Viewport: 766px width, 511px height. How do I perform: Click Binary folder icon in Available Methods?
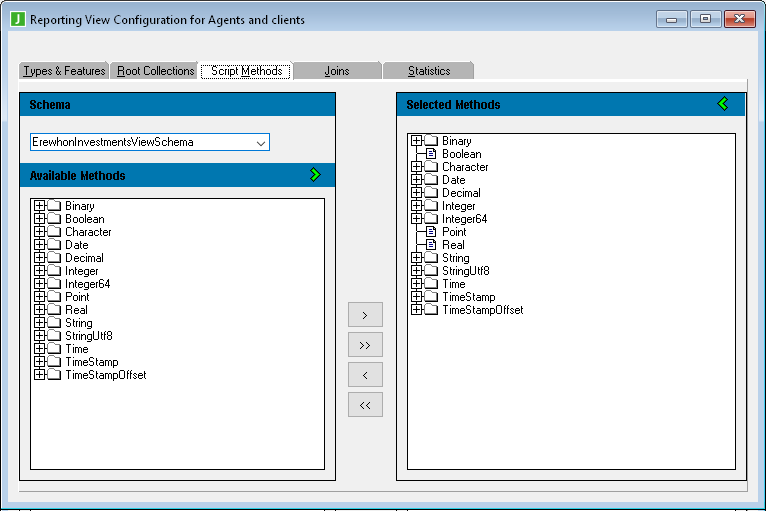coord(55,206)
